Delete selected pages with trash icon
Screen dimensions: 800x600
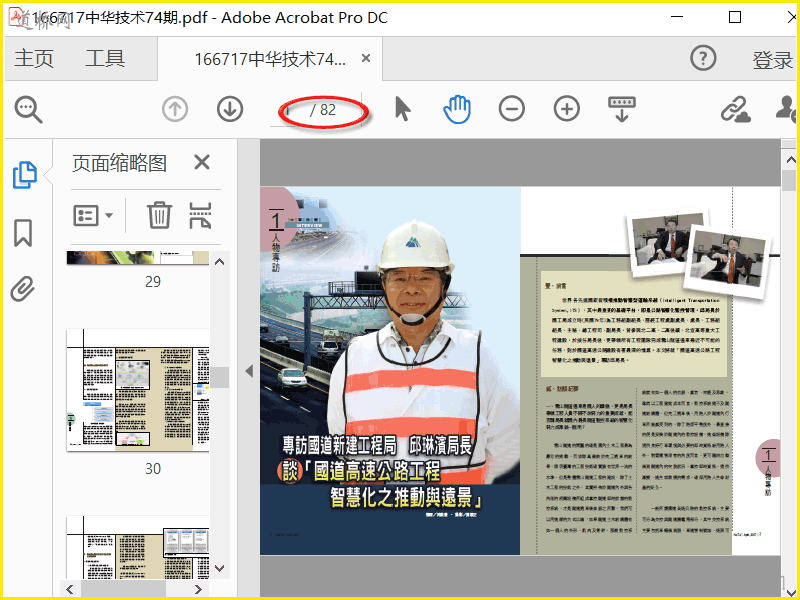pos(159,215)
